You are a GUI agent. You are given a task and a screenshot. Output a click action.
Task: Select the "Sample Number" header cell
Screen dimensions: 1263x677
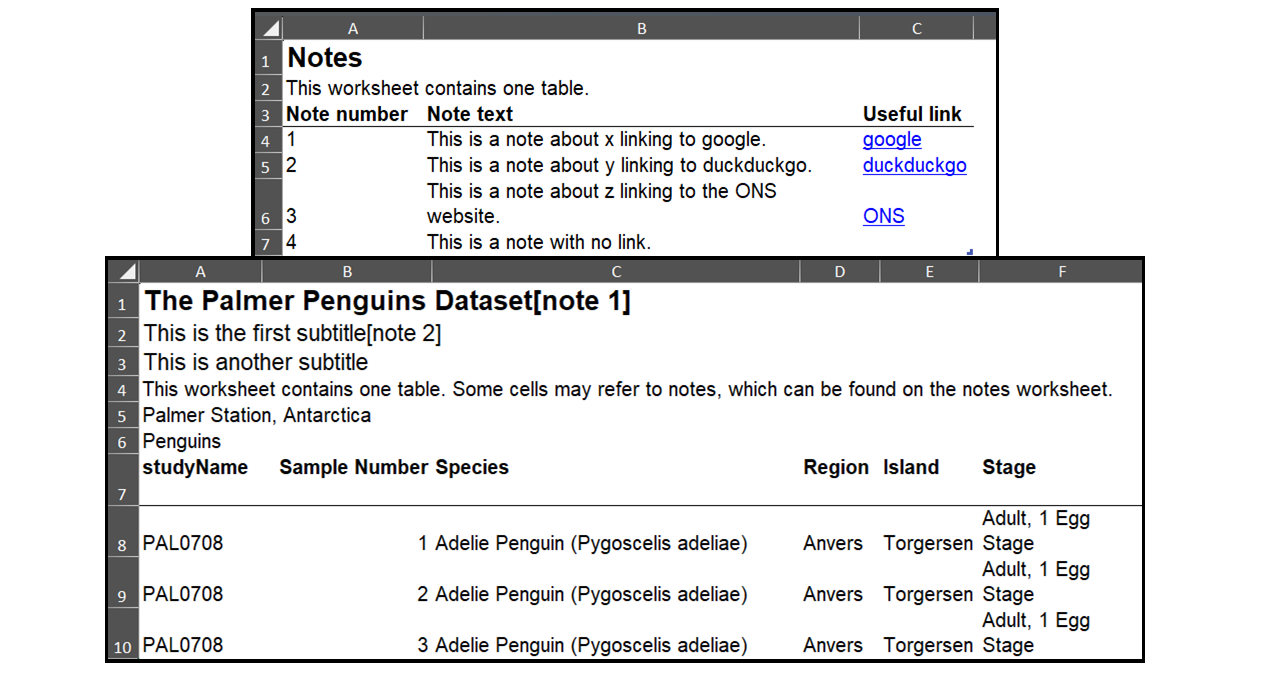pos(354,467)
